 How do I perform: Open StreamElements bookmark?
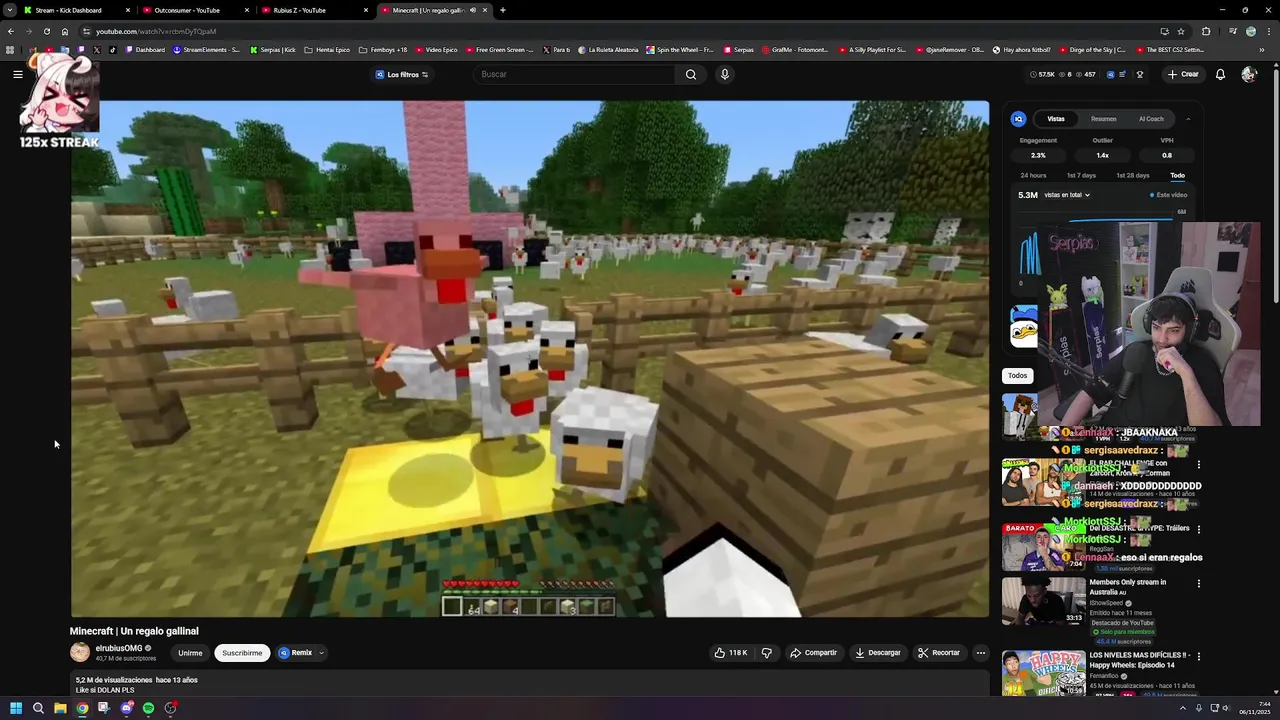click(207, 50)
